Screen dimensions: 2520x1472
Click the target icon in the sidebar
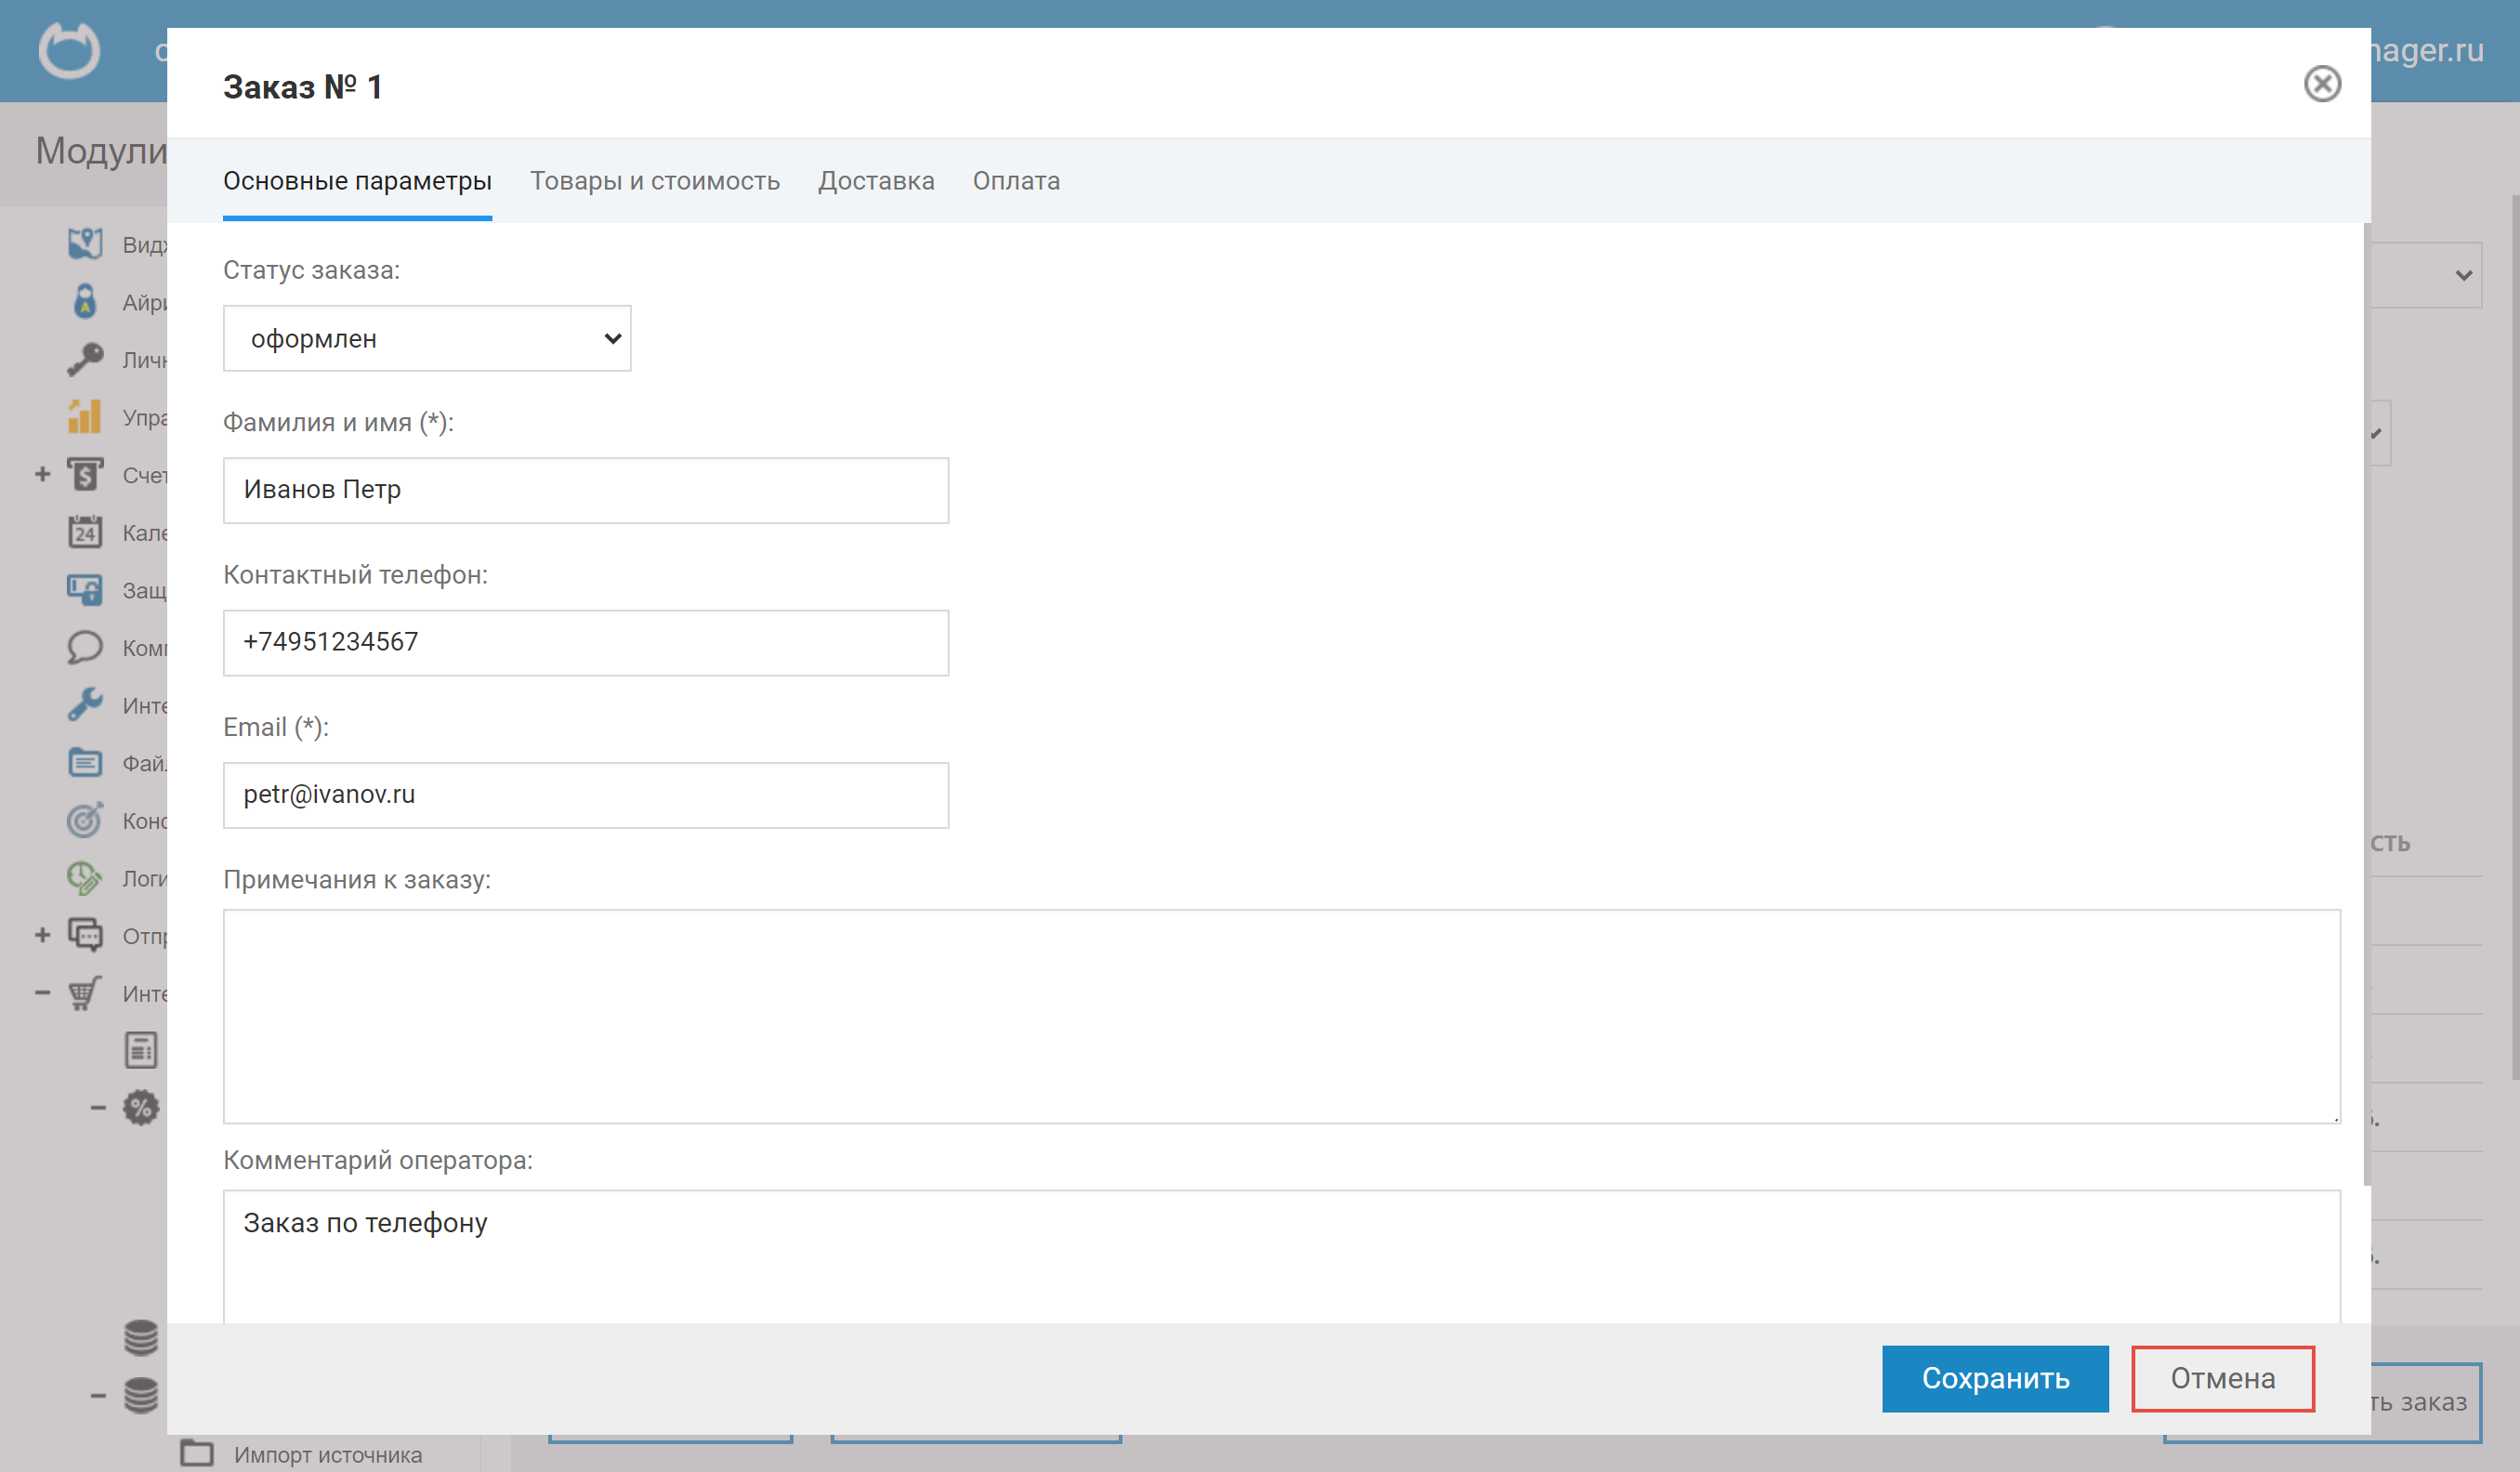coord(85,820)
